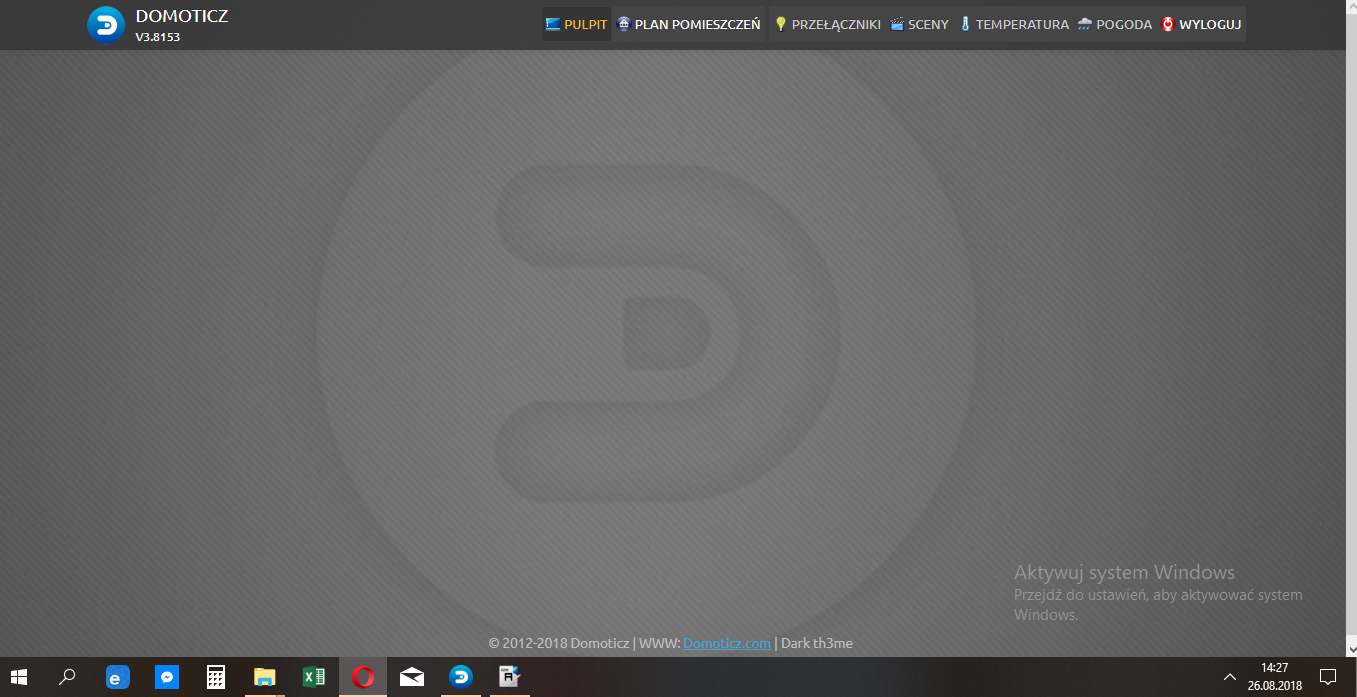1357x697 pixels.
Task: Follow the Domoticz.com footer link
Action: (x=727, y=643)
